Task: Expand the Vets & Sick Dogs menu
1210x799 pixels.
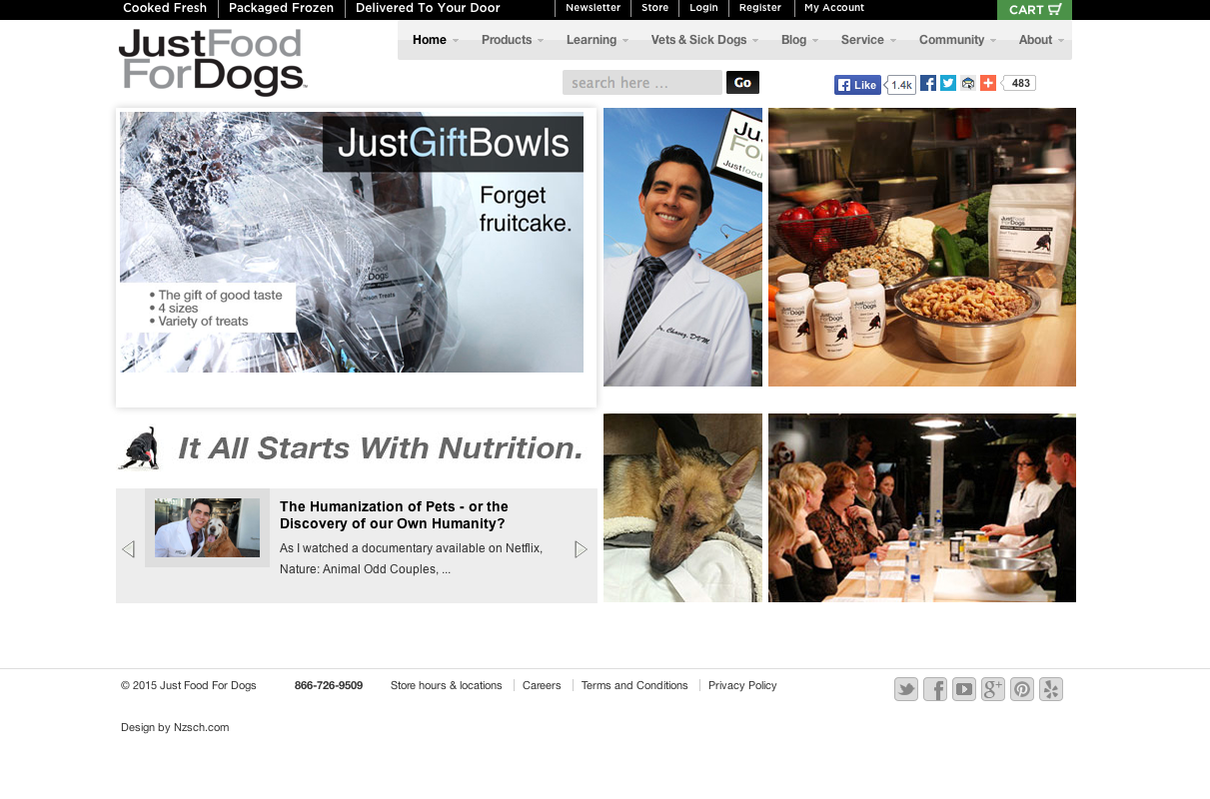Action: [x=705, y=40]
